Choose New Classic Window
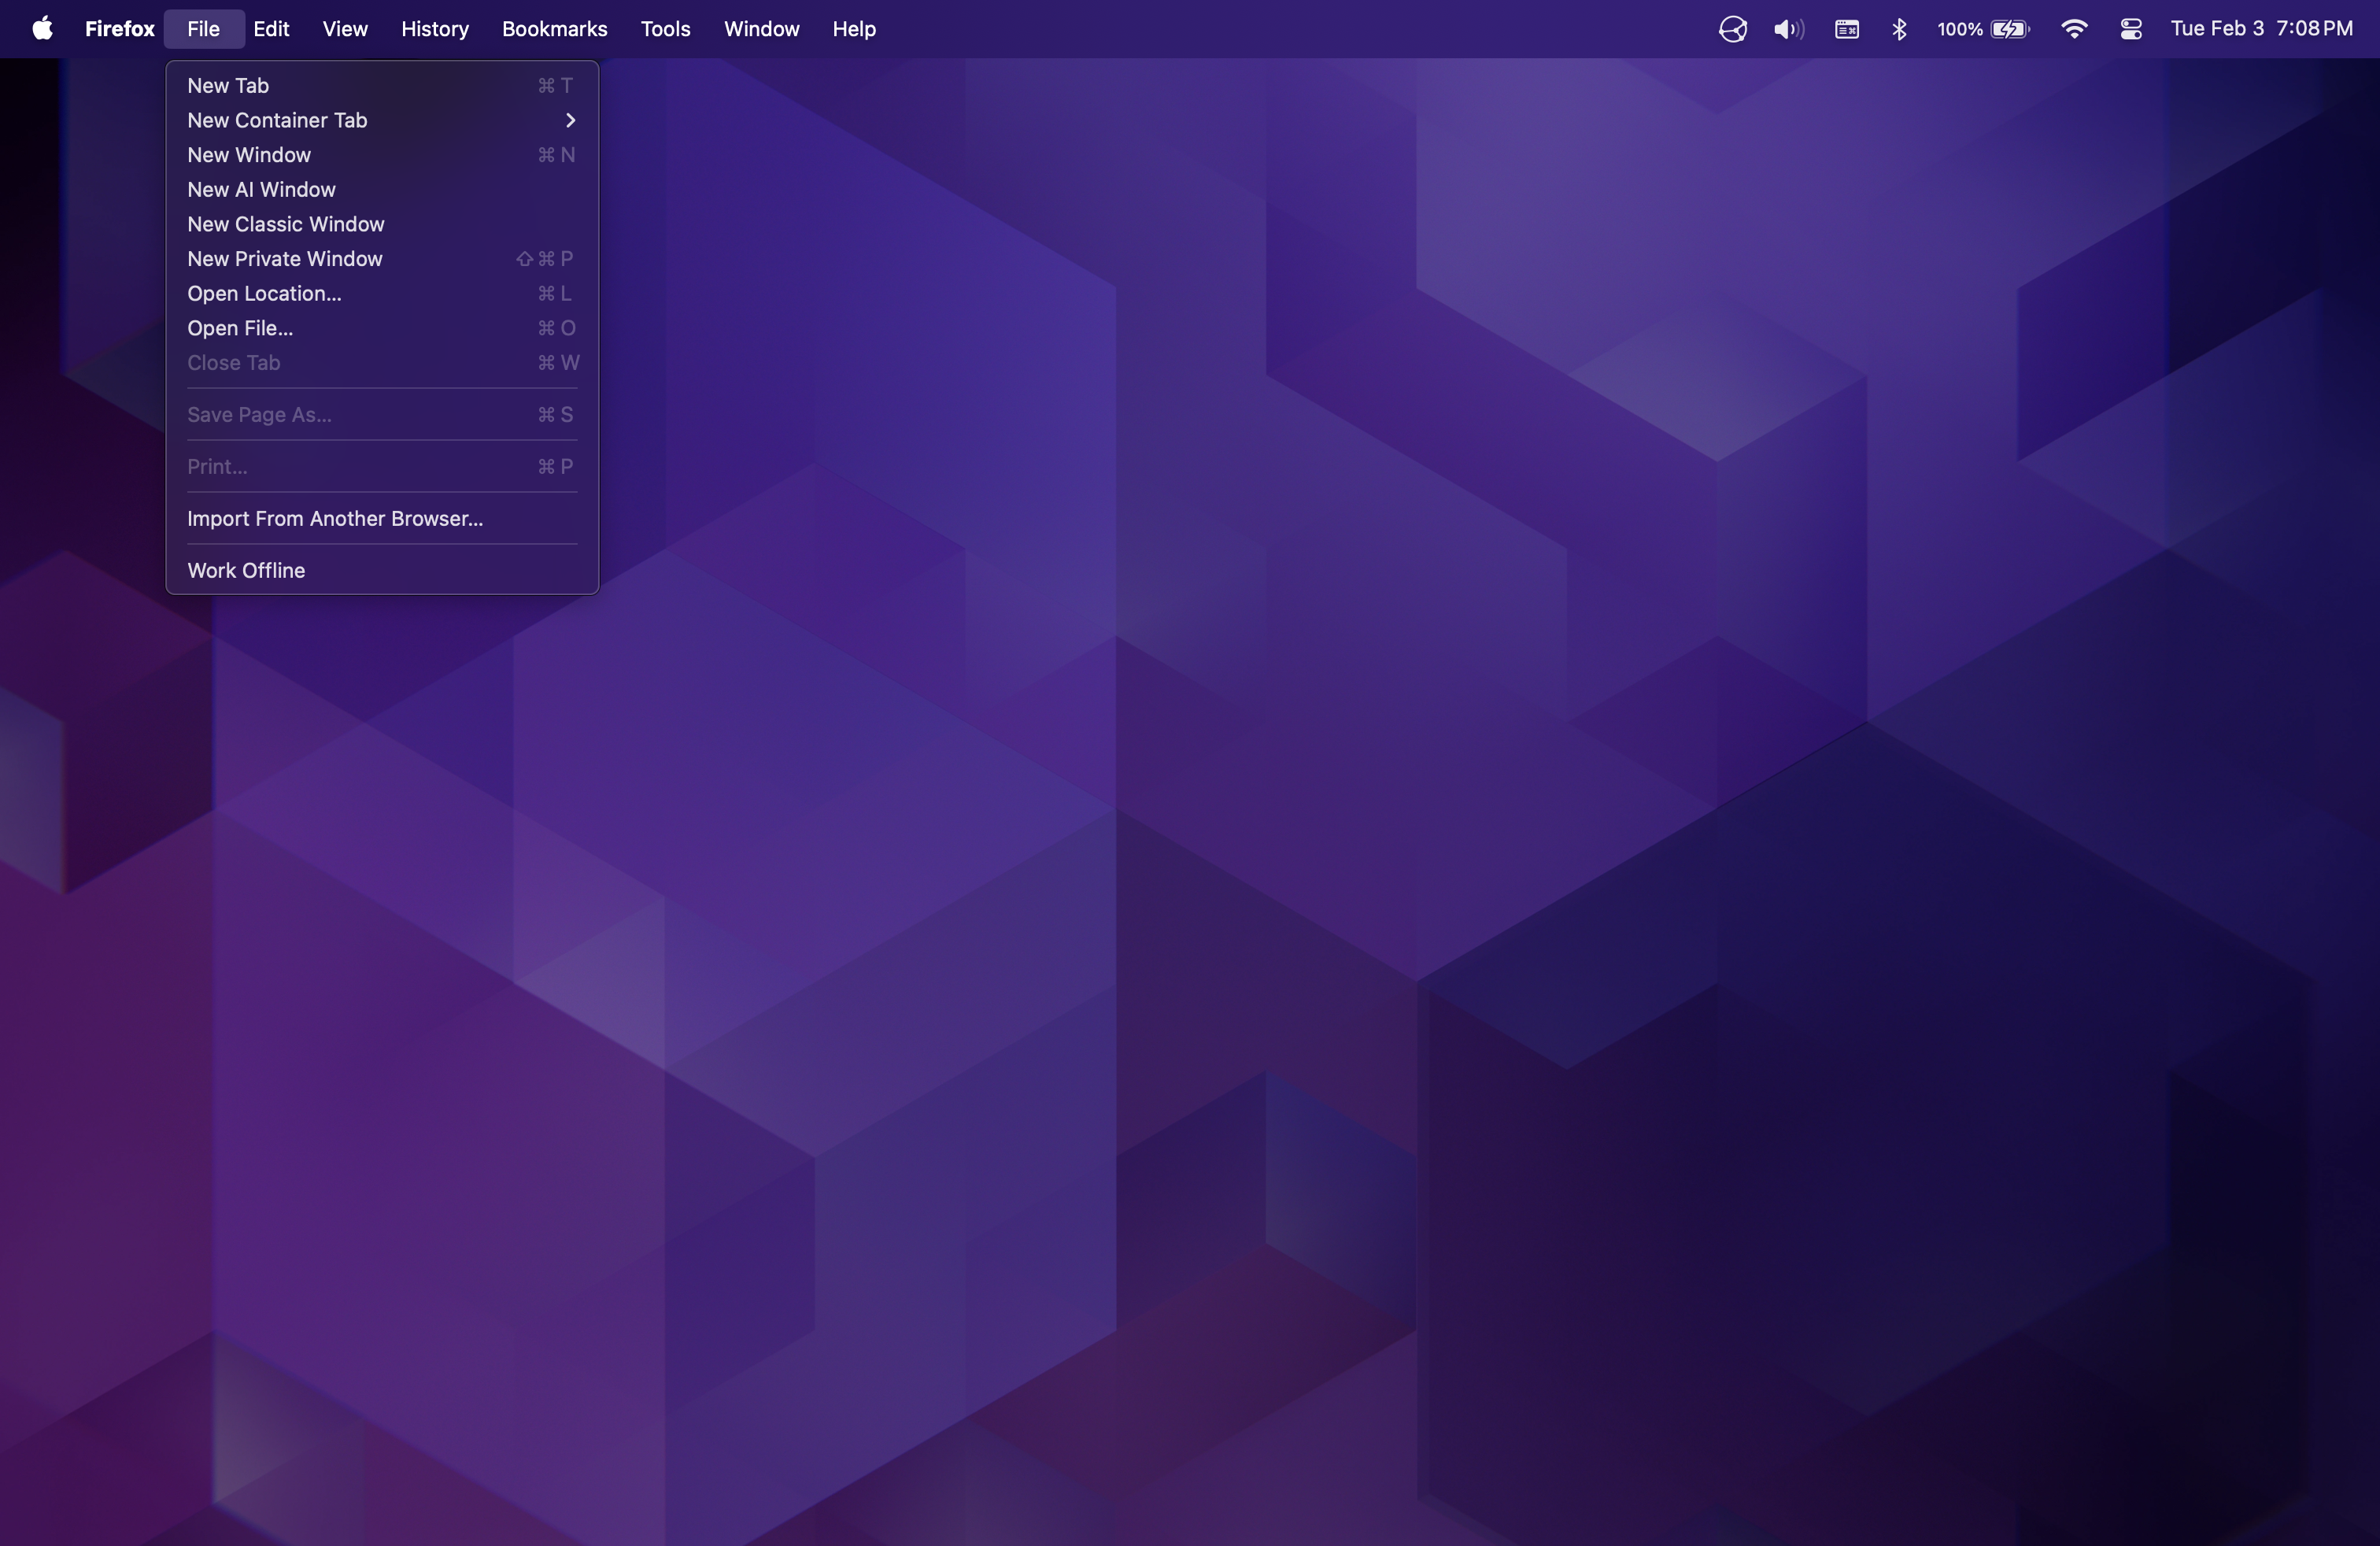This screenshot has height=1546, width=2380. (x=285, y=224)
